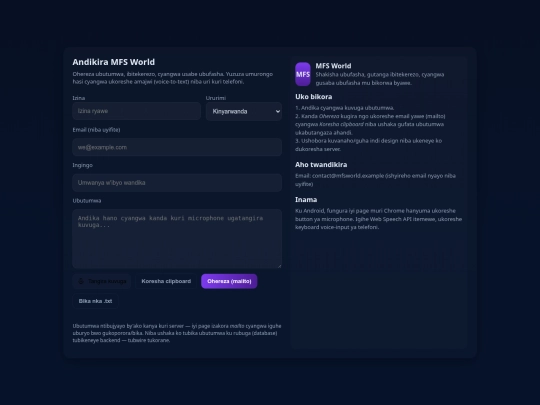Click the footer note about server storage
Screen dimensions: 540x405
(177, 333)
